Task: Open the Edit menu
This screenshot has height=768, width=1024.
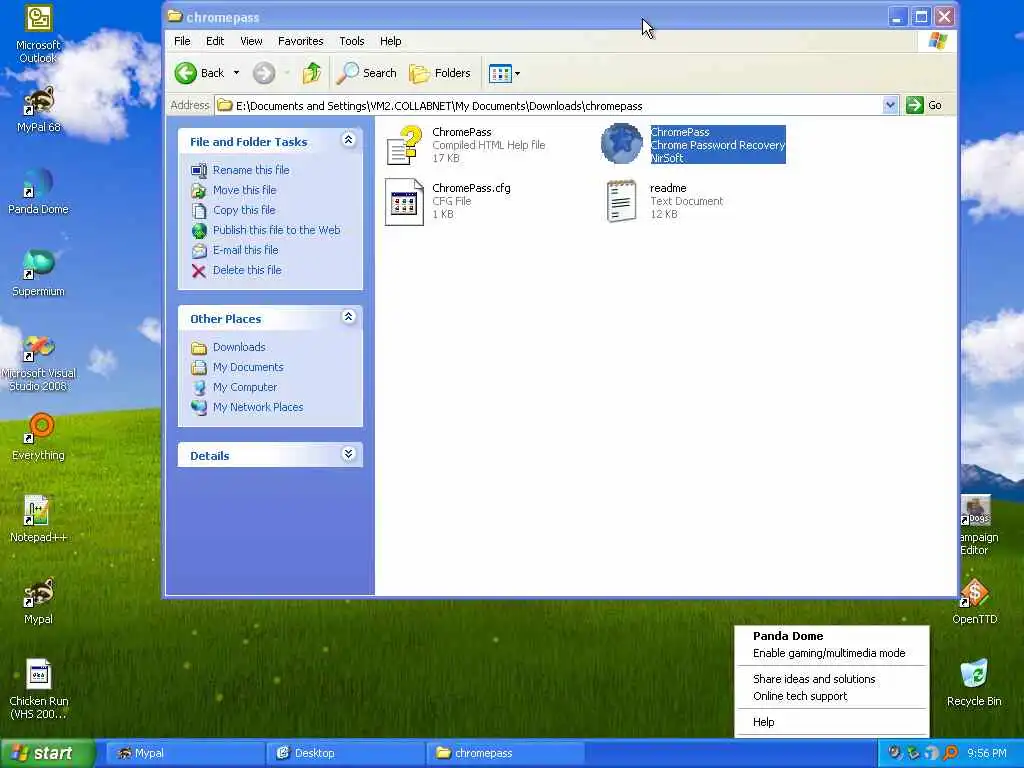Action: [x=215, y=41]
